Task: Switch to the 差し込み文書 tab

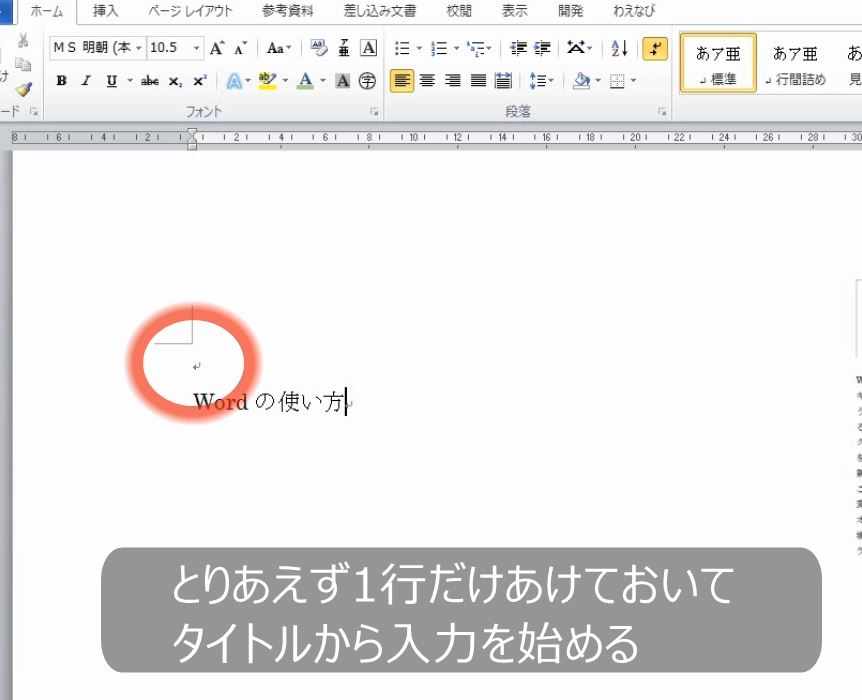Action: coord(380,11)
